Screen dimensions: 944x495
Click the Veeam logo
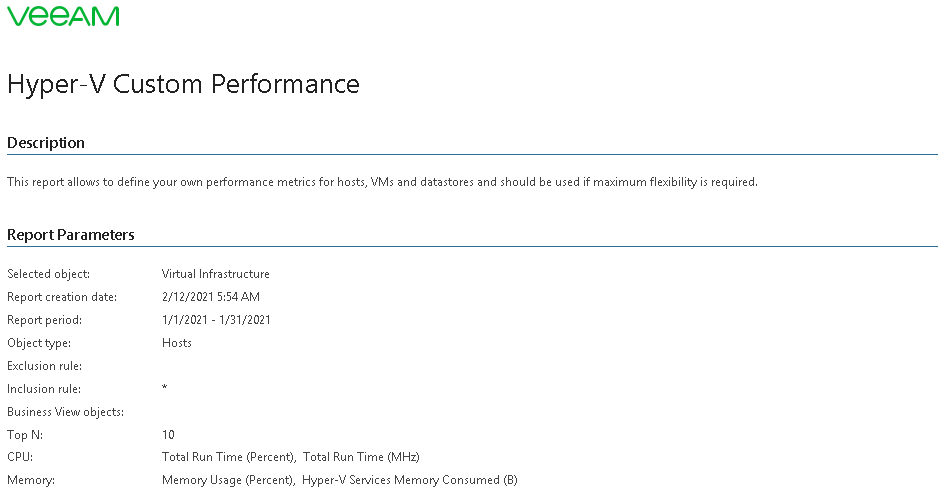[x=63, y=16]
